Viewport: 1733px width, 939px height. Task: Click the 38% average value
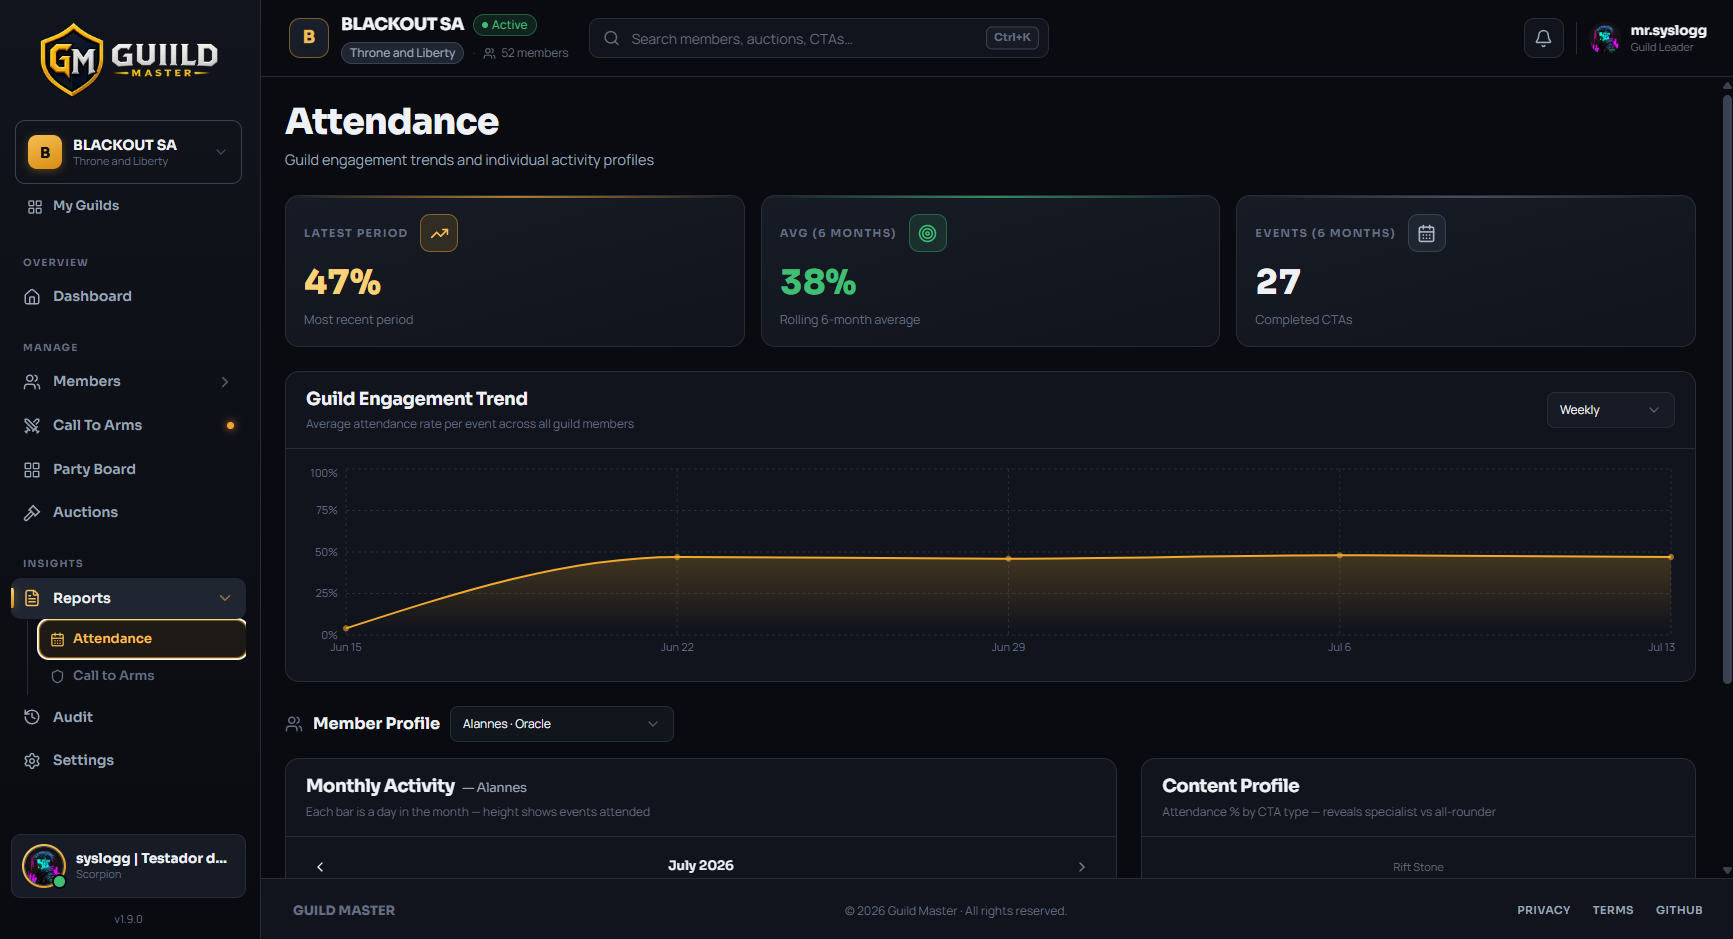pos(818,283)
